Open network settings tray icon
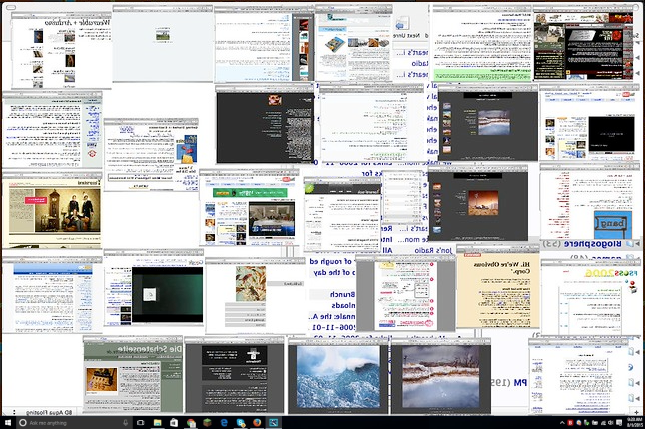The width and height of the screenshot is (645, 429). (x=603, y=422)
